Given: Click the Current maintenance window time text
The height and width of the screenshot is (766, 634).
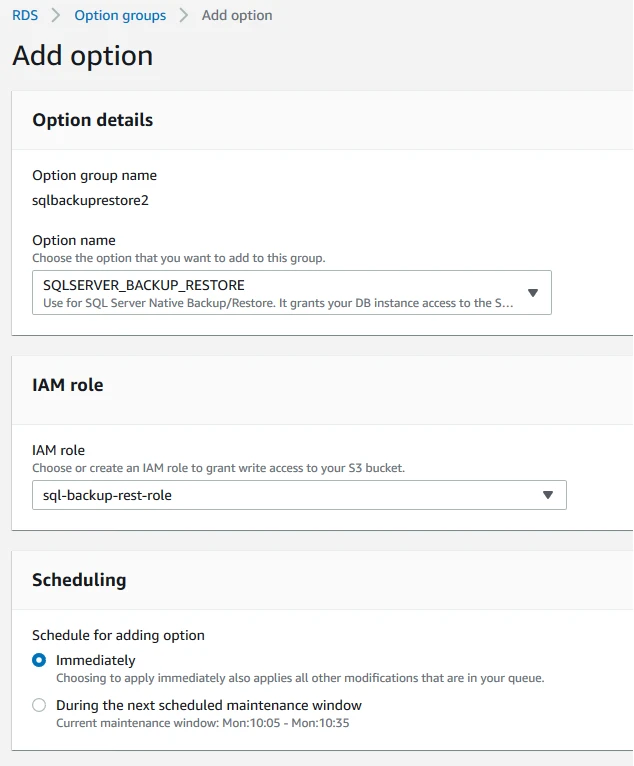Looking at the screenshot, I should [203, 723].
